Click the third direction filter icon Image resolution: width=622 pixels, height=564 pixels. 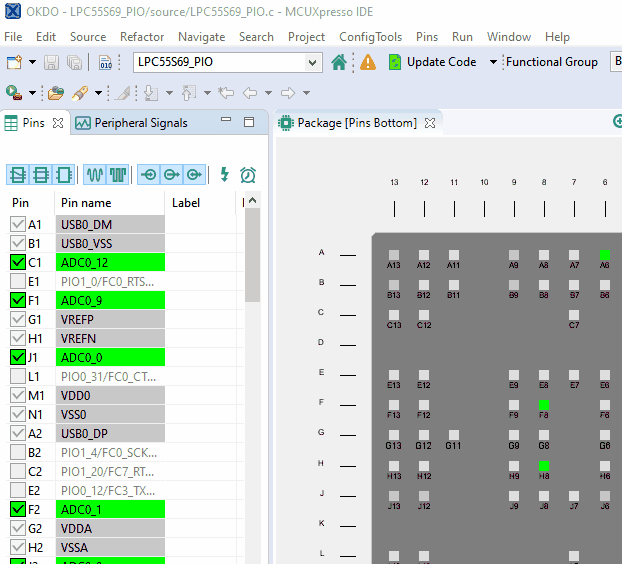194,175
